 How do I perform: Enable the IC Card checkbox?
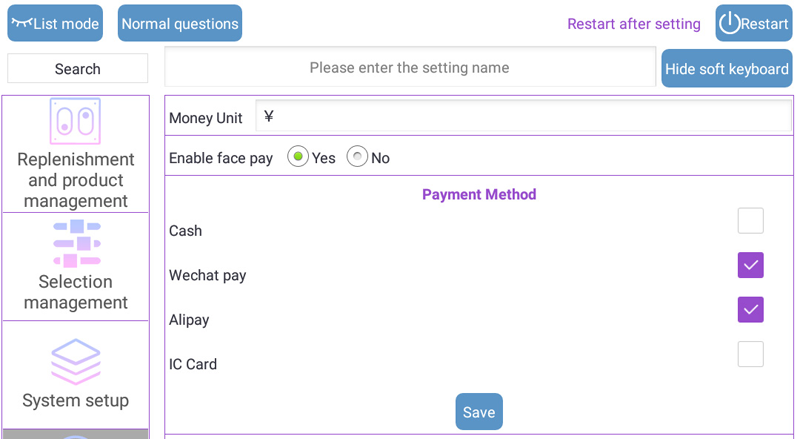click(751, 354)
